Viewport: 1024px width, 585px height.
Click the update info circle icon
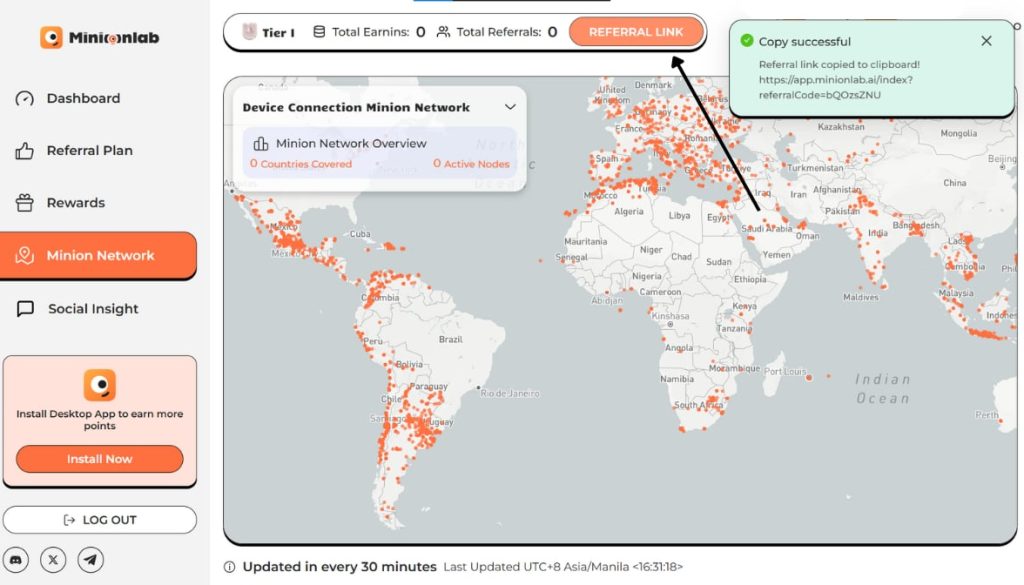230,567
